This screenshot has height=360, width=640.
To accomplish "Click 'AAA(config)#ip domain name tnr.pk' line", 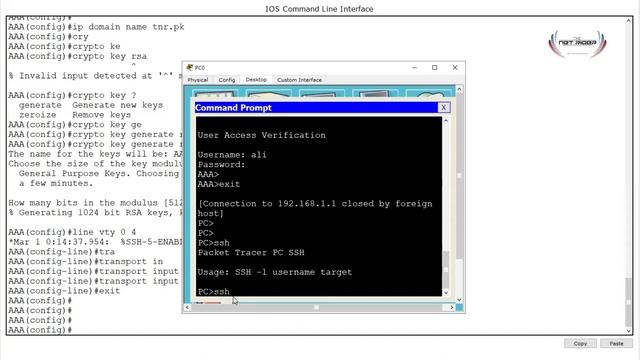I will point(96,27).
